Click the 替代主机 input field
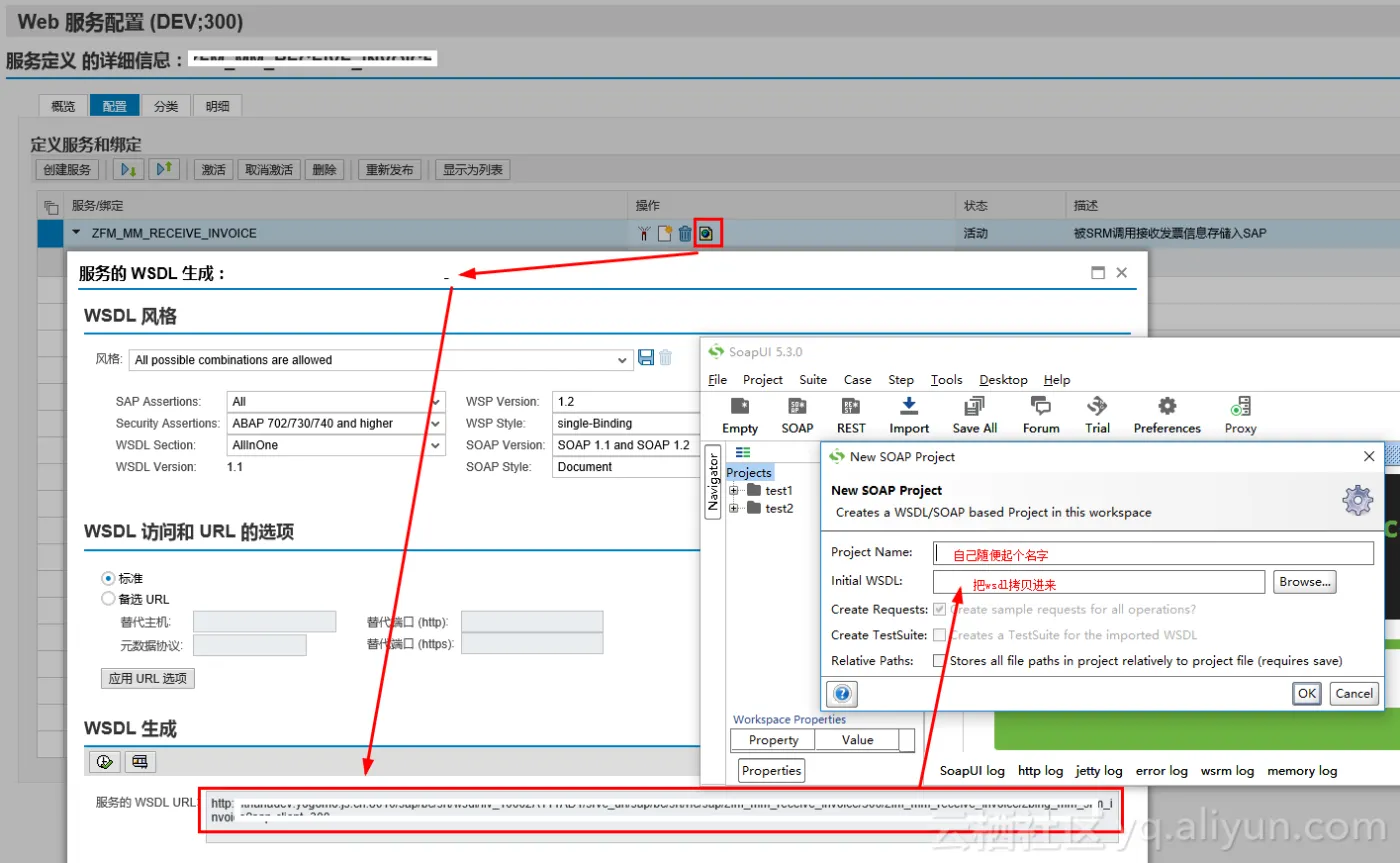Screen dimensions: 1400x863 pos(264,622)
